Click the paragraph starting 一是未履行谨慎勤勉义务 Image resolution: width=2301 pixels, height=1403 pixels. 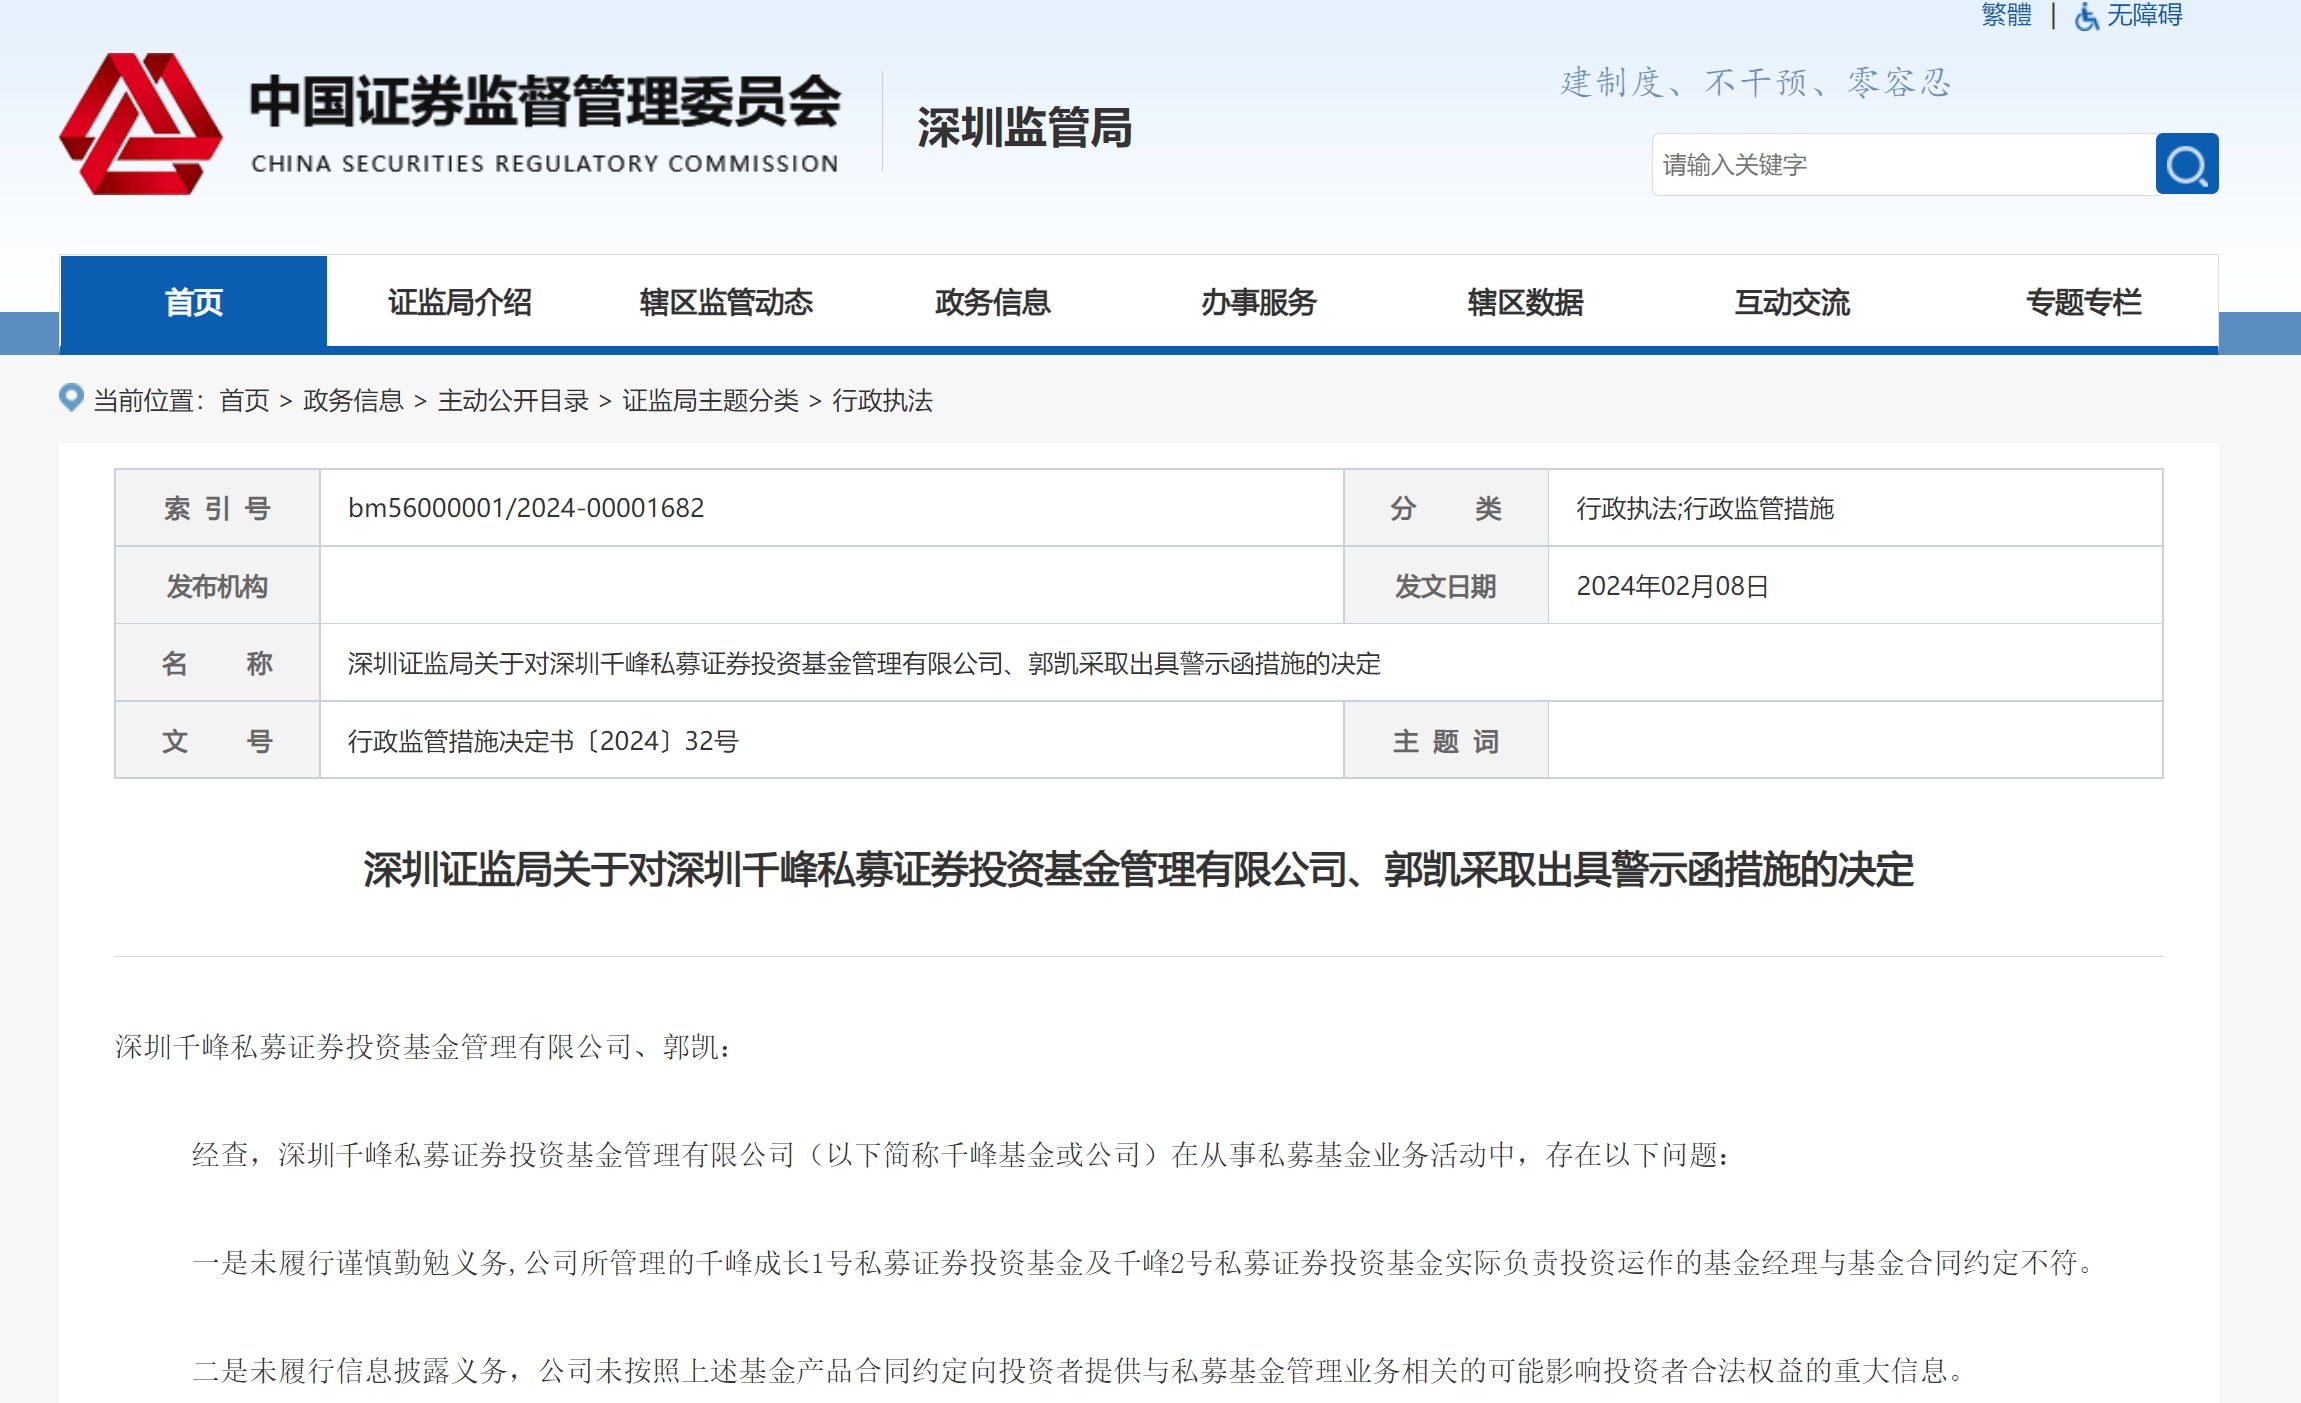[x=1144, y=1263]
